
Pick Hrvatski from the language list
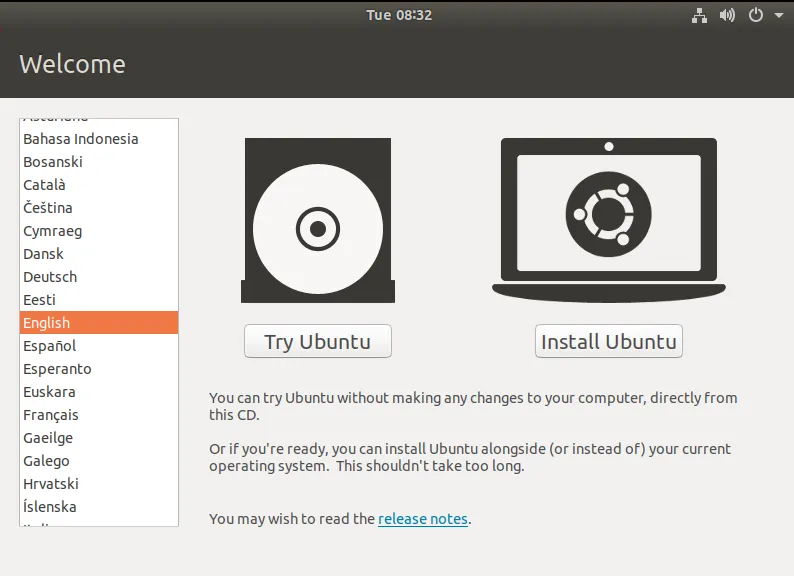99,484
